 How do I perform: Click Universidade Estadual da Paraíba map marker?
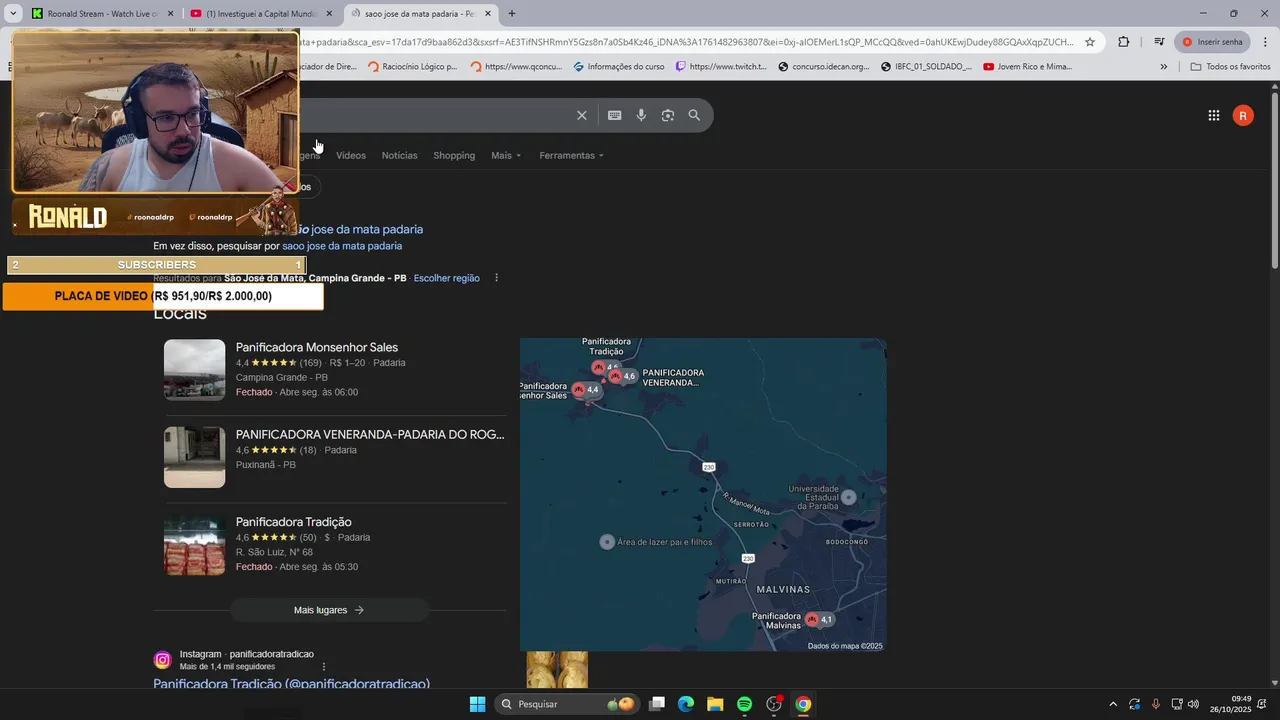point(849,497)
